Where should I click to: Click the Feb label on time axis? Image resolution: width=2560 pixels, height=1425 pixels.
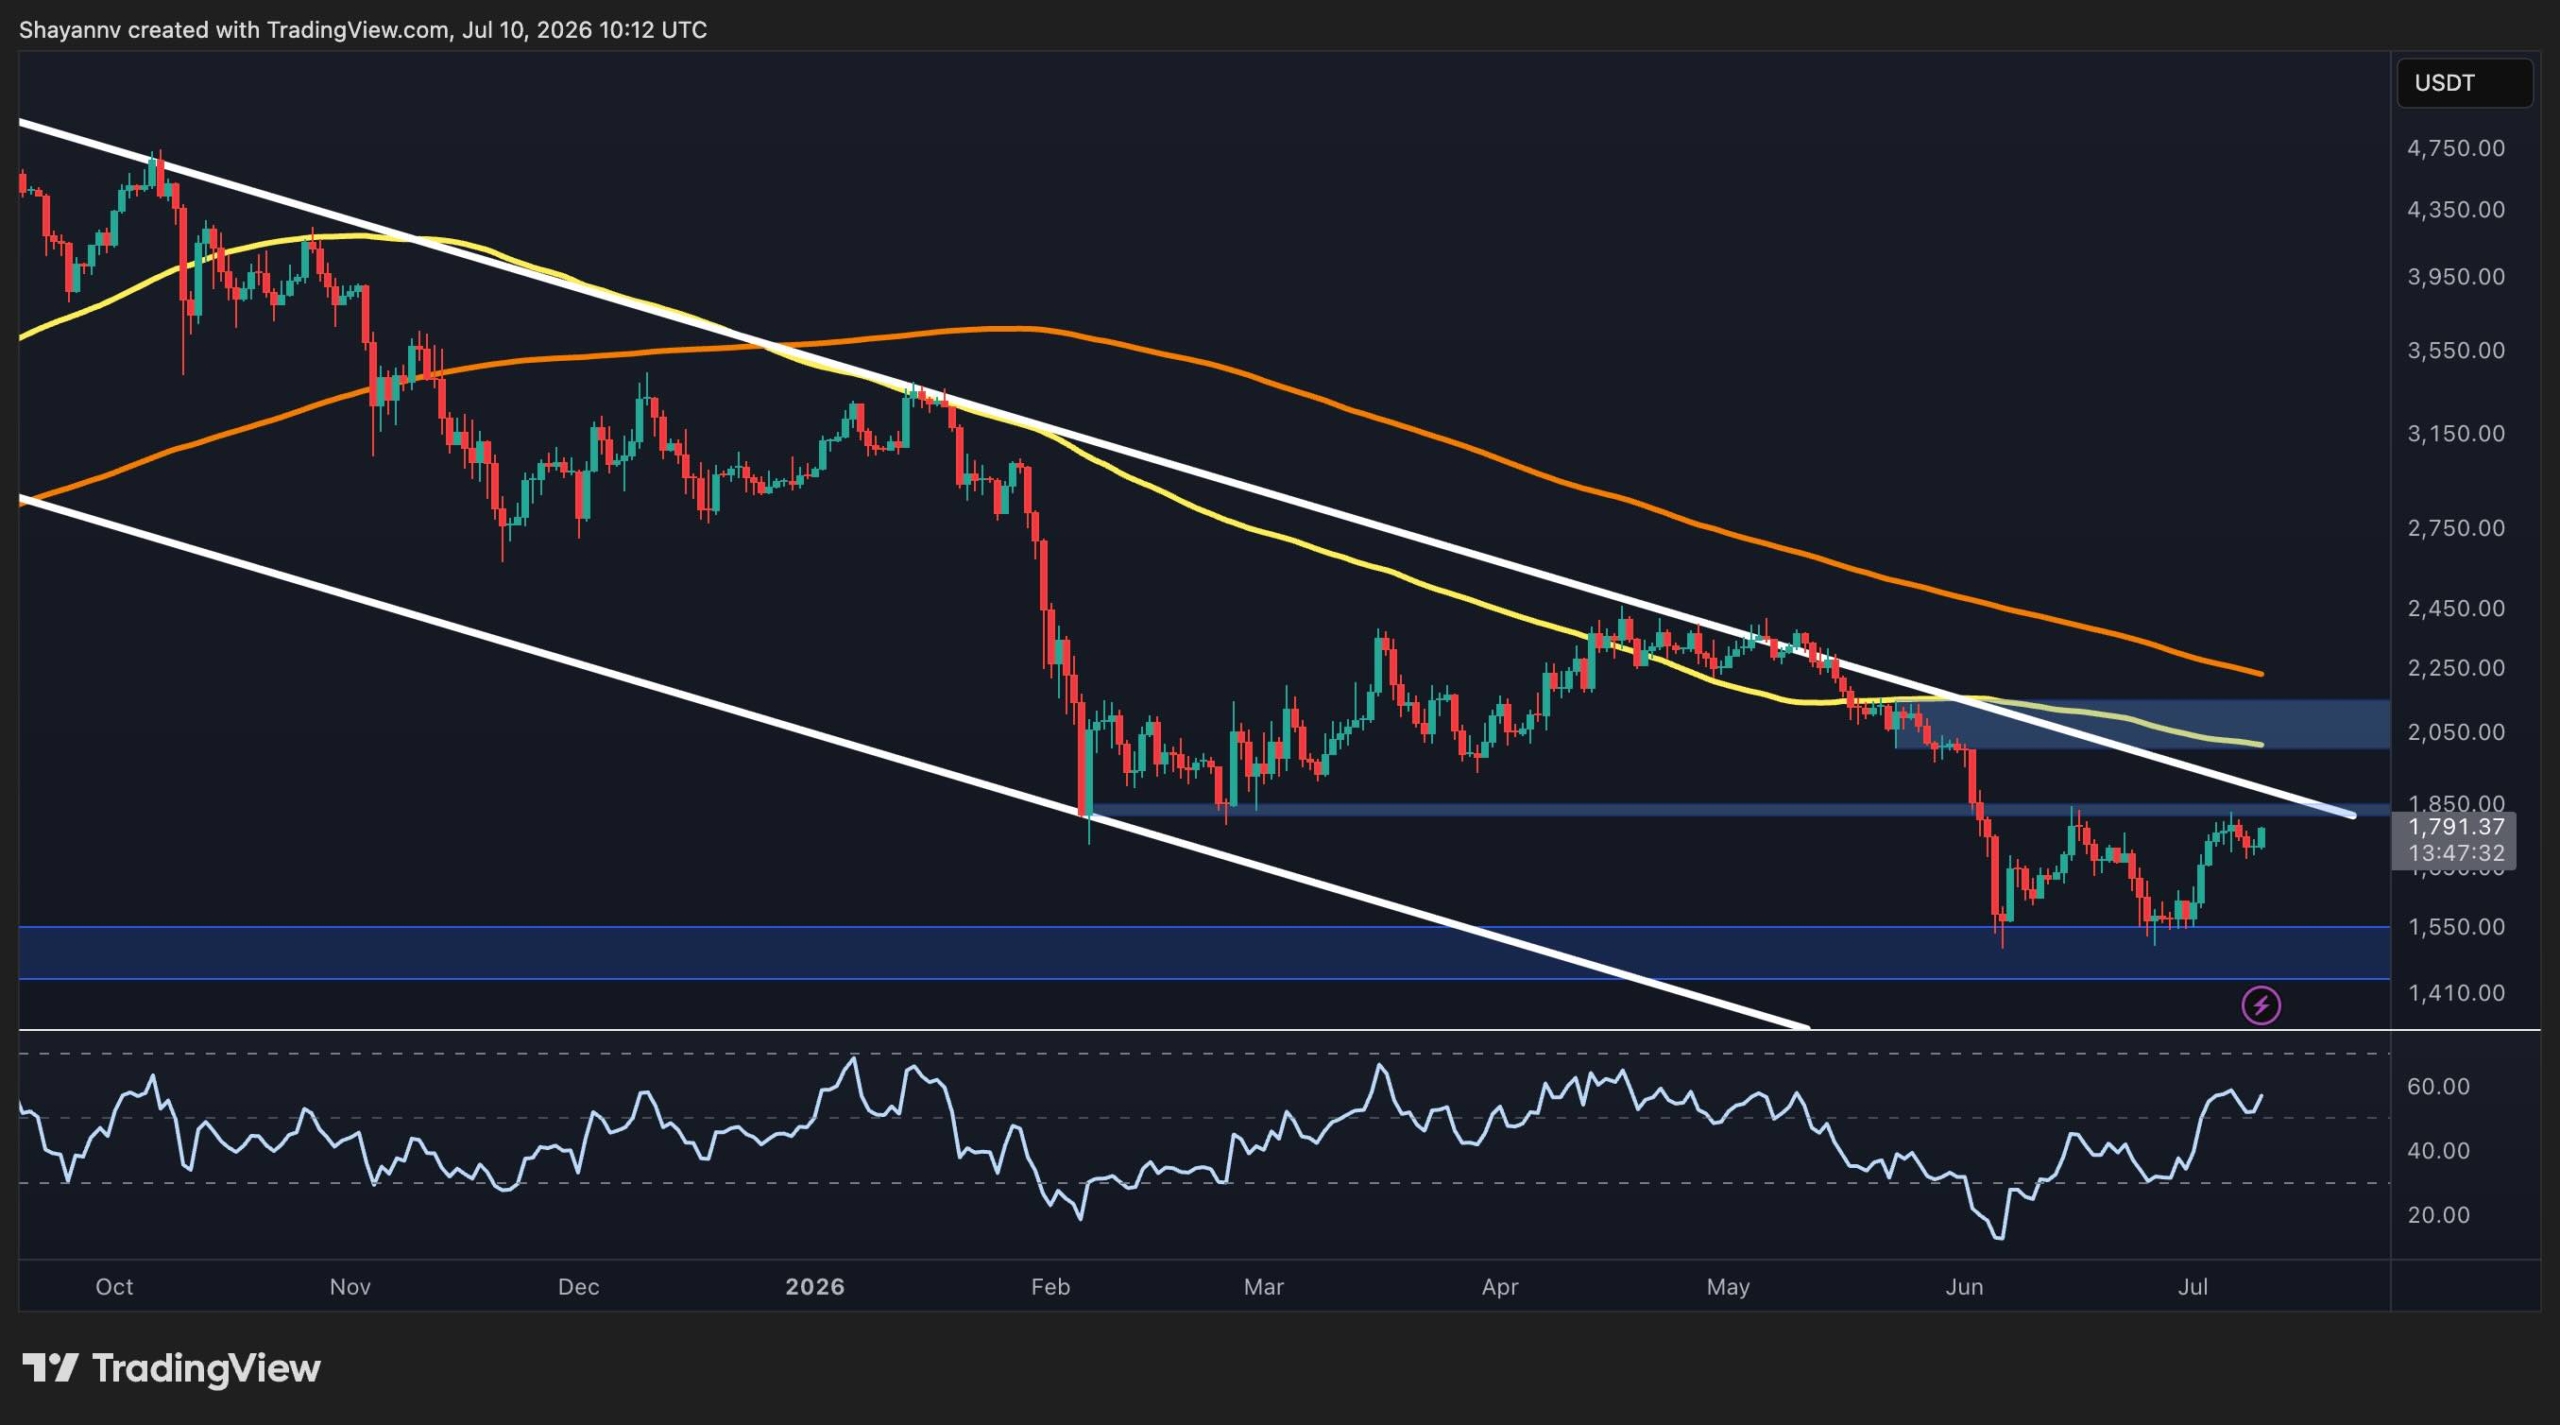click(x=1050, y=1287)
